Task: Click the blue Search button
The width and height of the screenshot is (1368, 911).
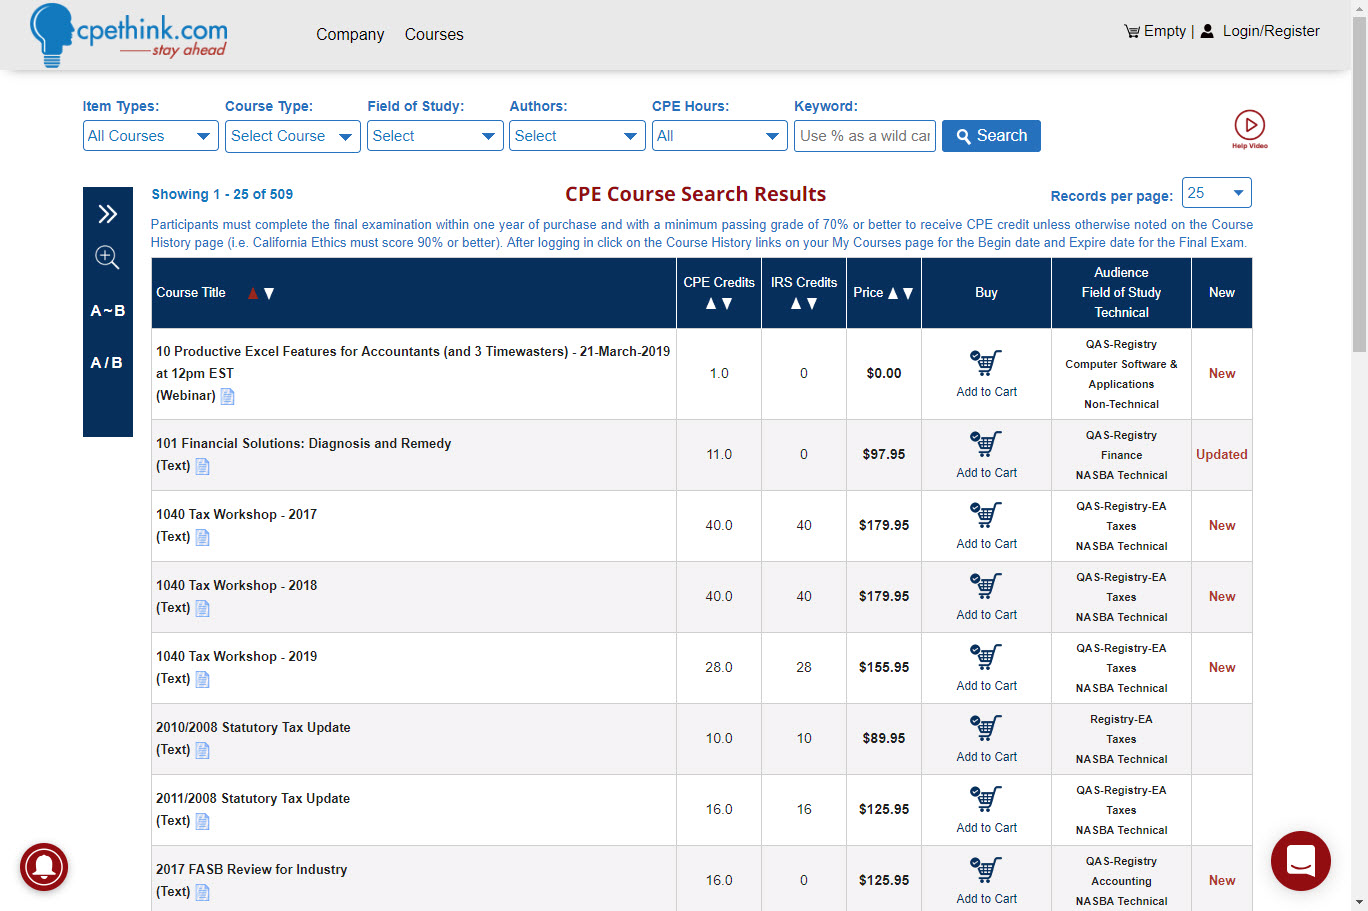Action: pos(991,136)
